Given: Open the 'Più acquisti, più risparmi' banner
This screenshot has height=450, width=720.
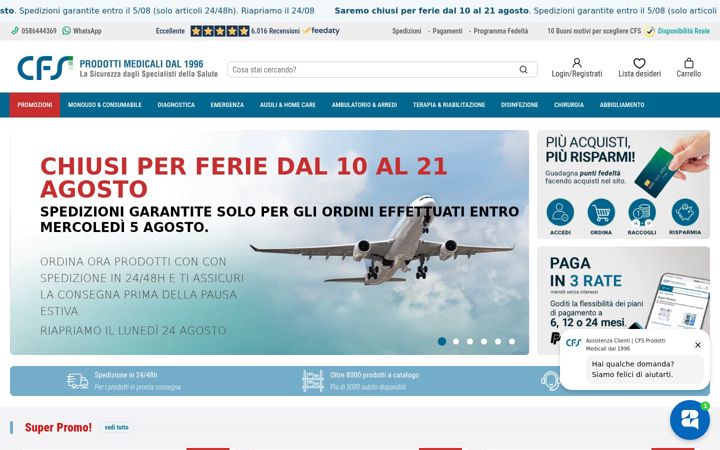Looking at the screenshot, I should [624, 185].
